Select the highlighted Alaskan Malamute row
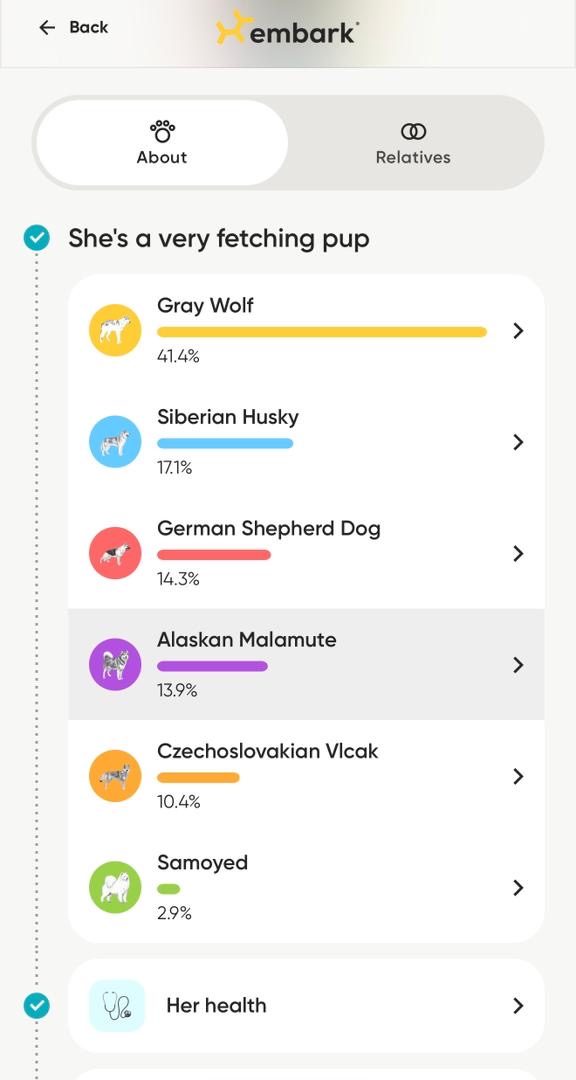The width and height of the screenshot is (576, 1080). pos(300,664)
